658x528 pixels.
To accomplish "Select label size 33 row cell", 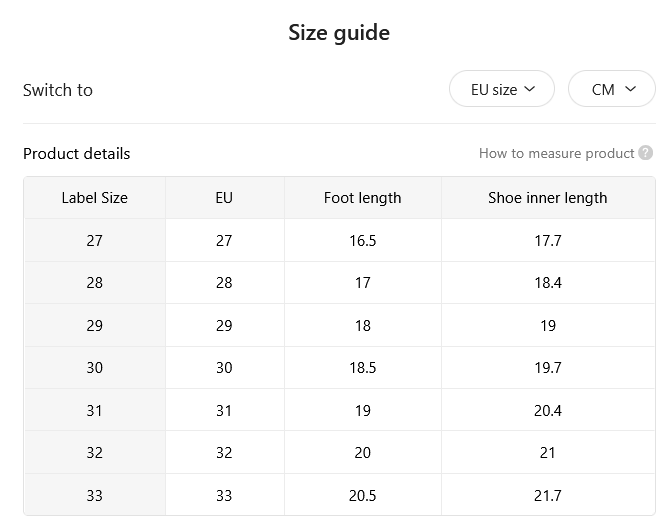I will (94, 495).
